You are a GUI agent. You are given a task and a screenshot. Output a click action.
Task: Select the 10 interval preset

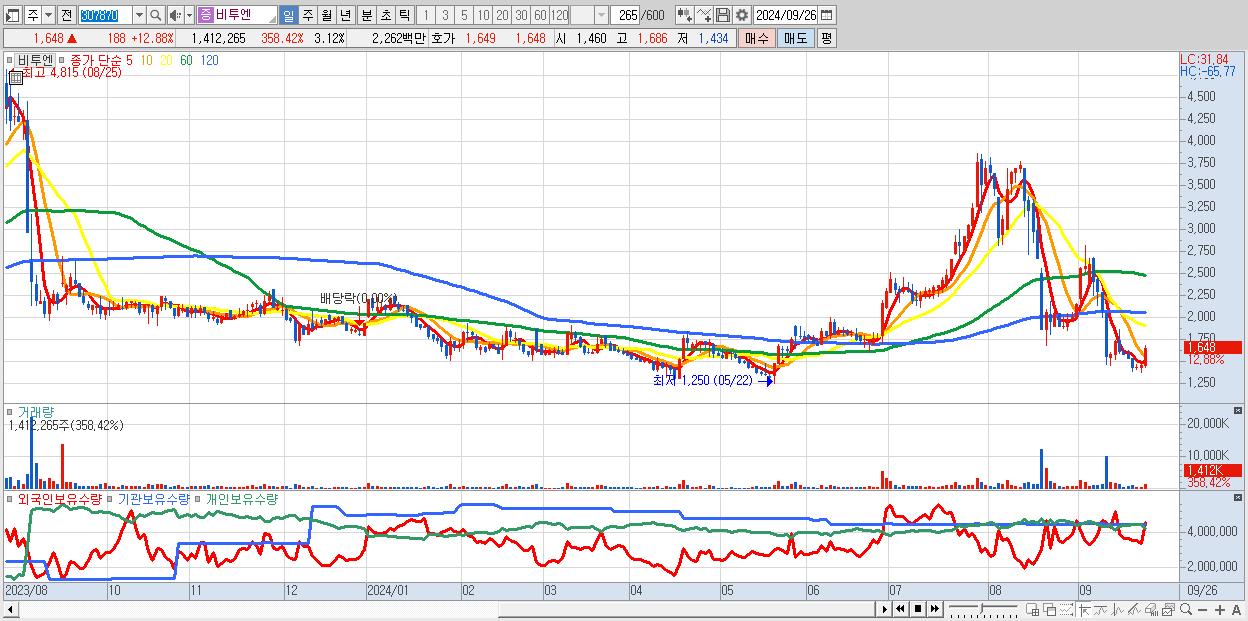click(483, 15)
